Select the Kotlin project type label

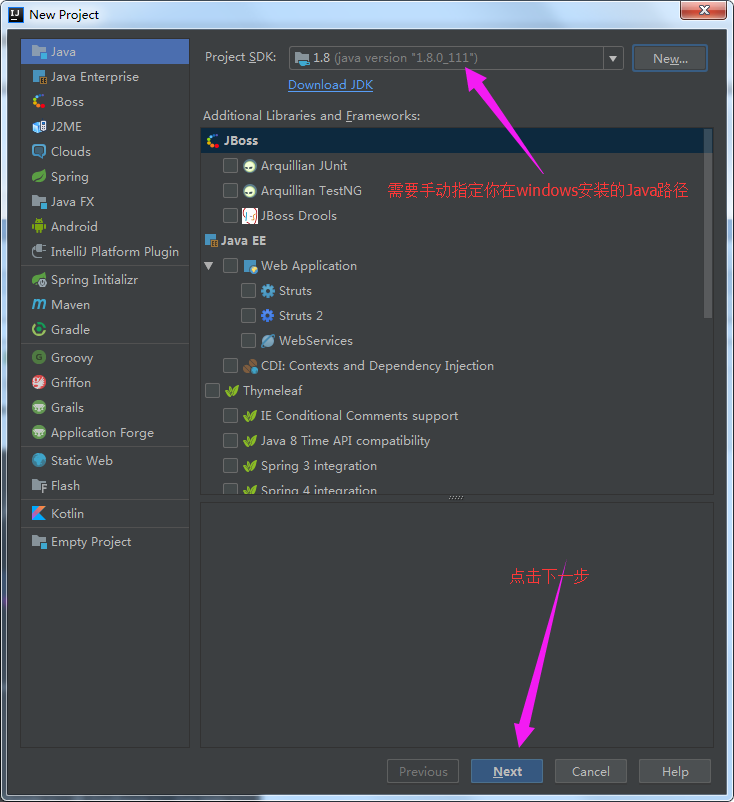pos(68,514)
